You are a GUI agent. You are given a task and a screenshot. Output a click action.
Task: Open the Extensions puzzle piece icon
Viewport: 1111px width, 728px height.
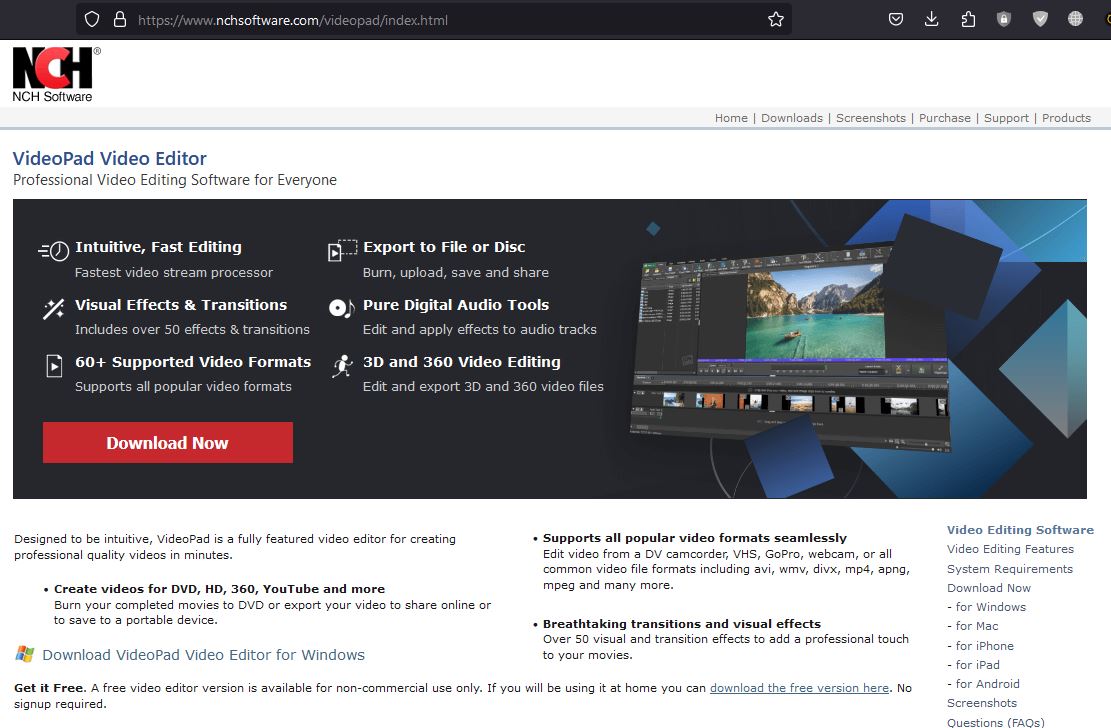[x=968, y=20]
